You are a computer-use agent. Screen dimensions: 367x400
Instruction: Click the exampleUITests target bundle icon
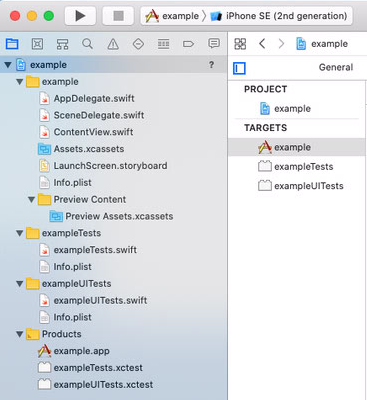click(x=265, y=186)
